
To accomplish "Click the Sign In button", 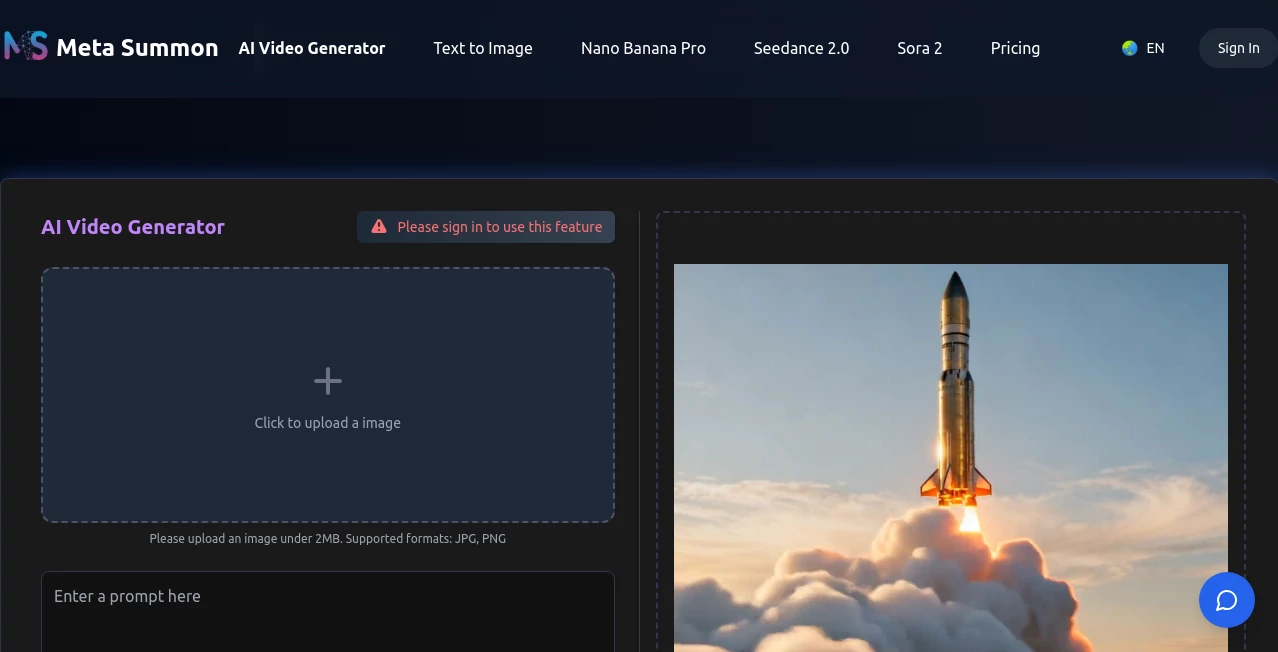I will point(1238,47).
